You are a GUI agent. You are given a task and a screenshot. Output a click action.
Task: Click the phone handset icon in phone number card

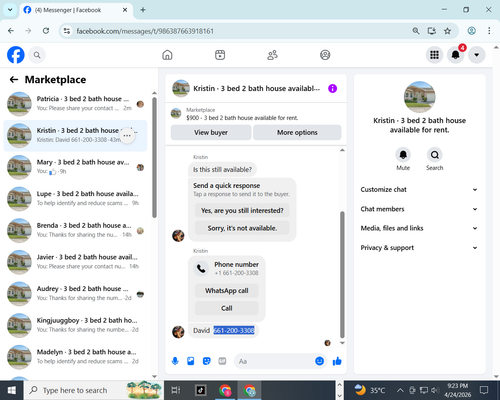coord(201,268)
